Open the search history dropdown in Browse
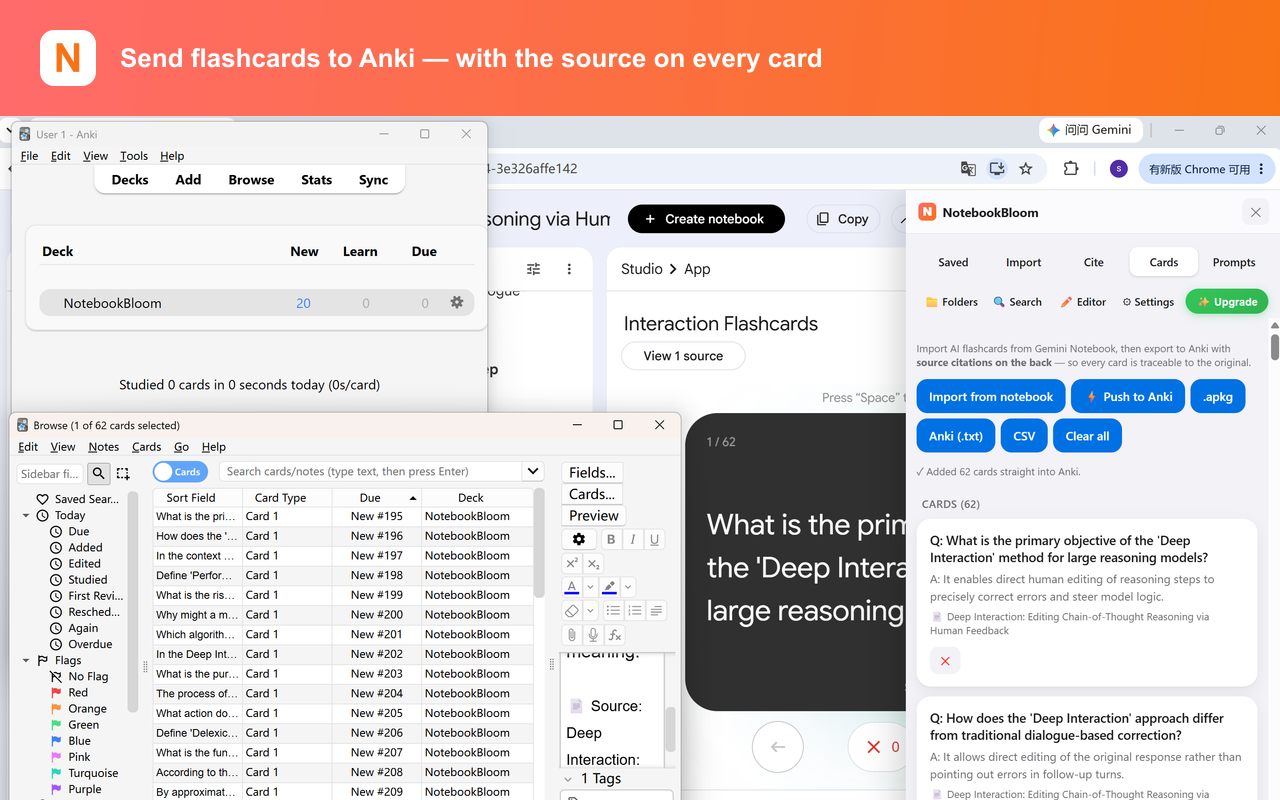The image size is (1280, 800). pos(533,472)
